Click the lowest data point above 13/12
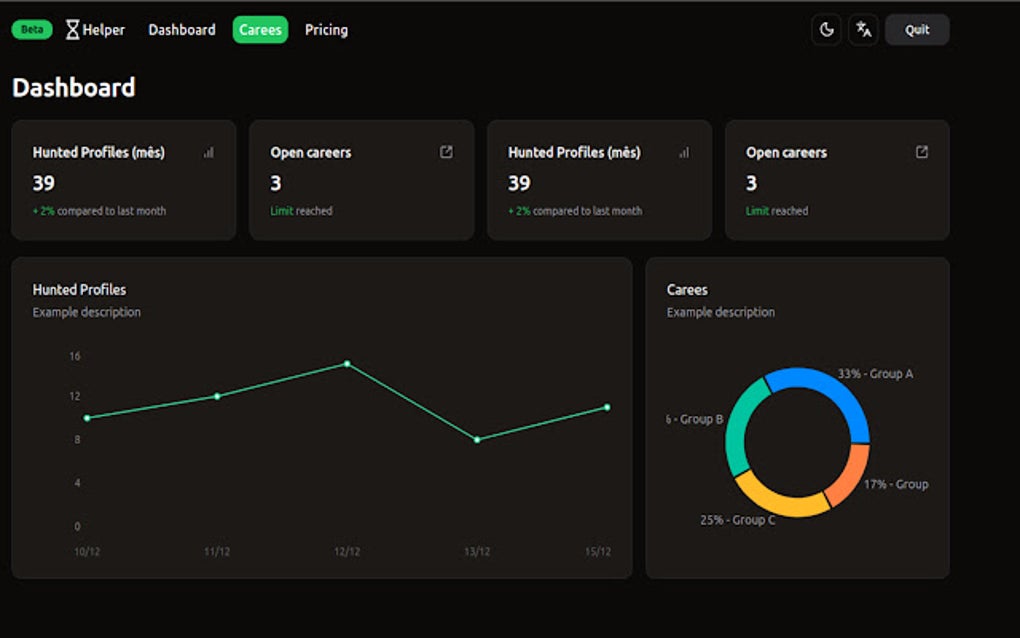The width and height of the screenshot is (1020, 638). [477, 440]
